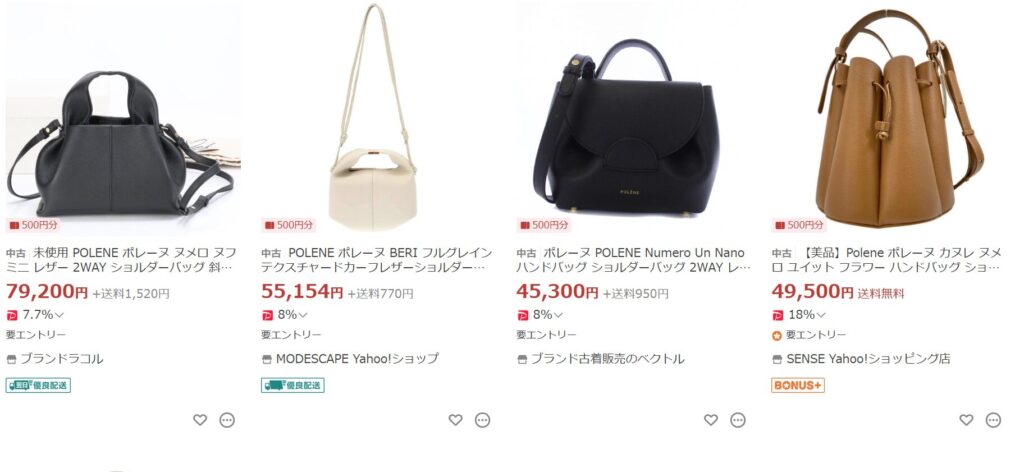Click the BONUS+ badge
This screenshot has height=472, width=1024.
click(798, 385)
